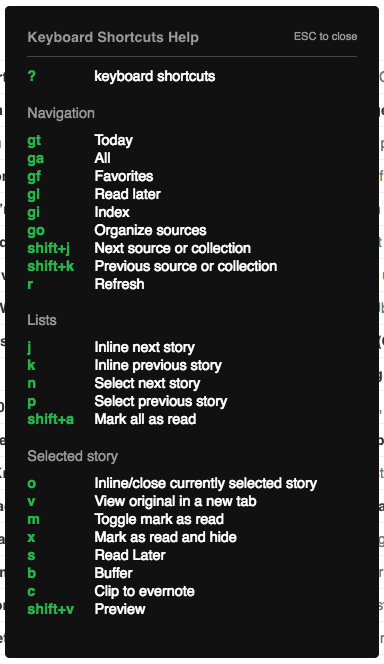Click the Selected story section heading
384x664 pixels.
(72, 456)
